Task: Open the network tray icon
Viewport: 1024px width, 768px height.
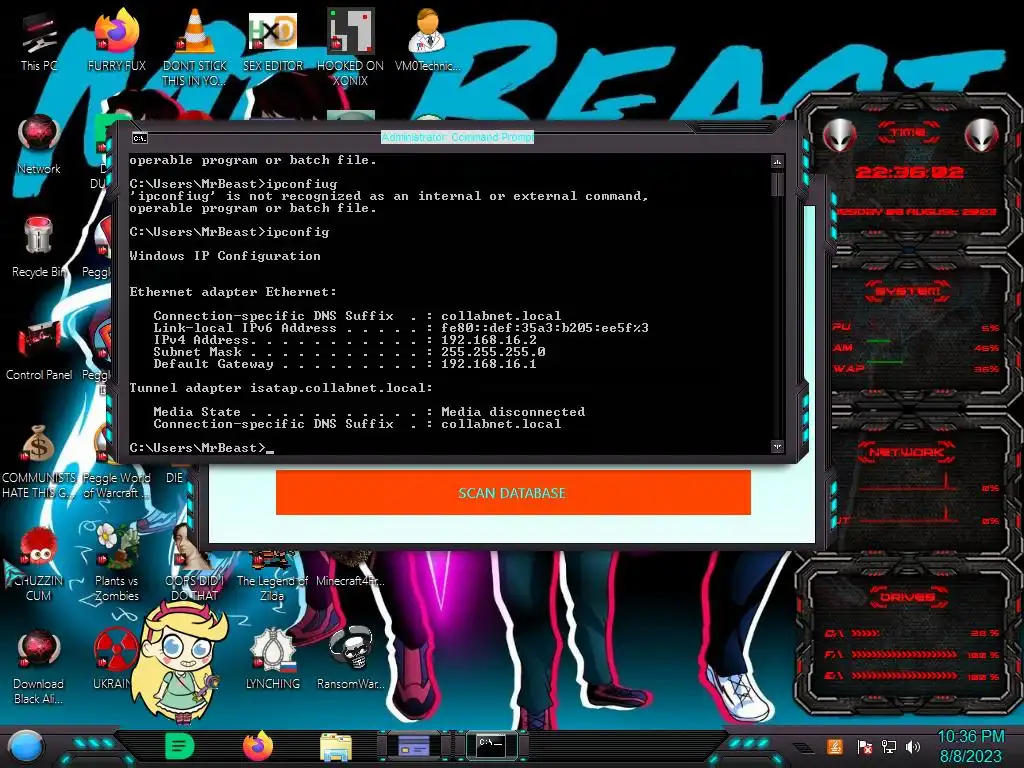Action: (889, 746)
